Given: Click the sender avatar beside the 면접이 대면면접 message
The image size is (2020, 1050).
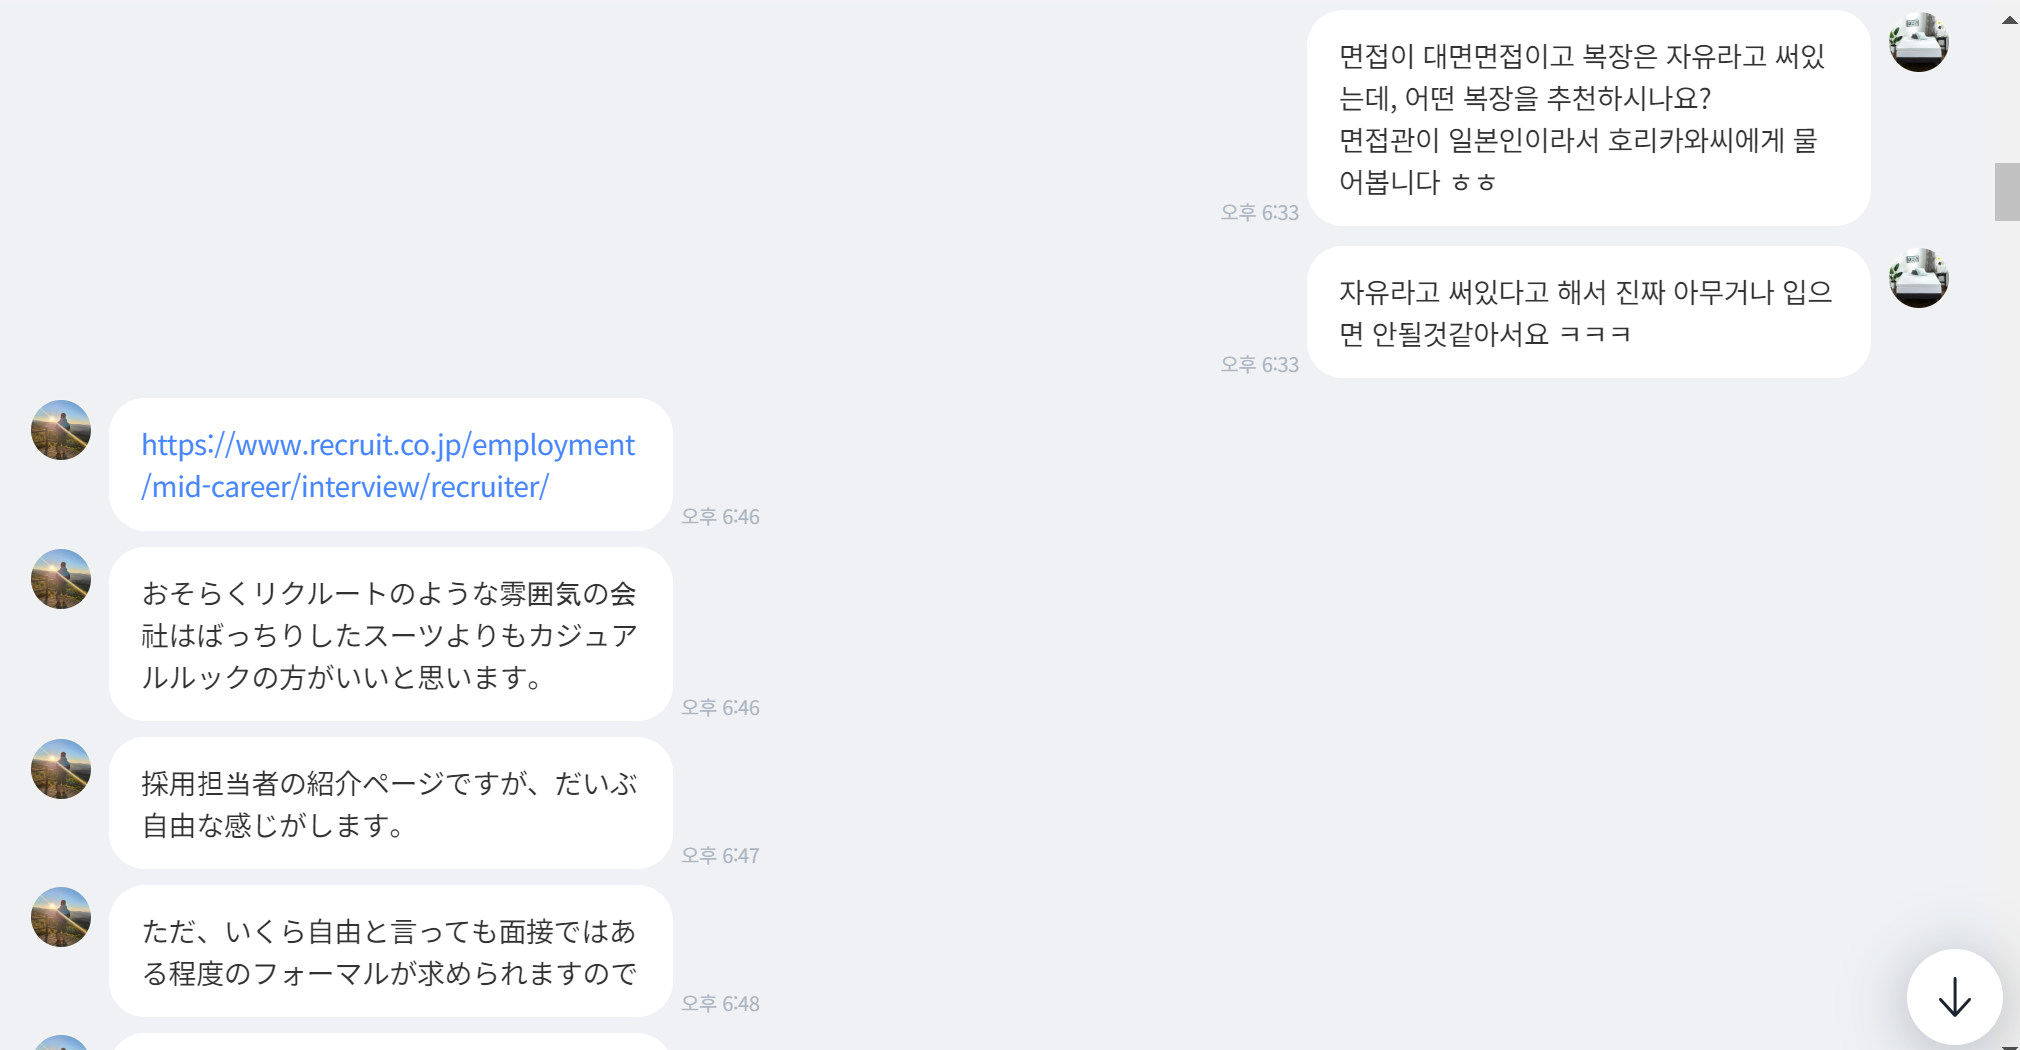Looking at the screenshot, I should pyautogui.click(x=1918, y=42).
